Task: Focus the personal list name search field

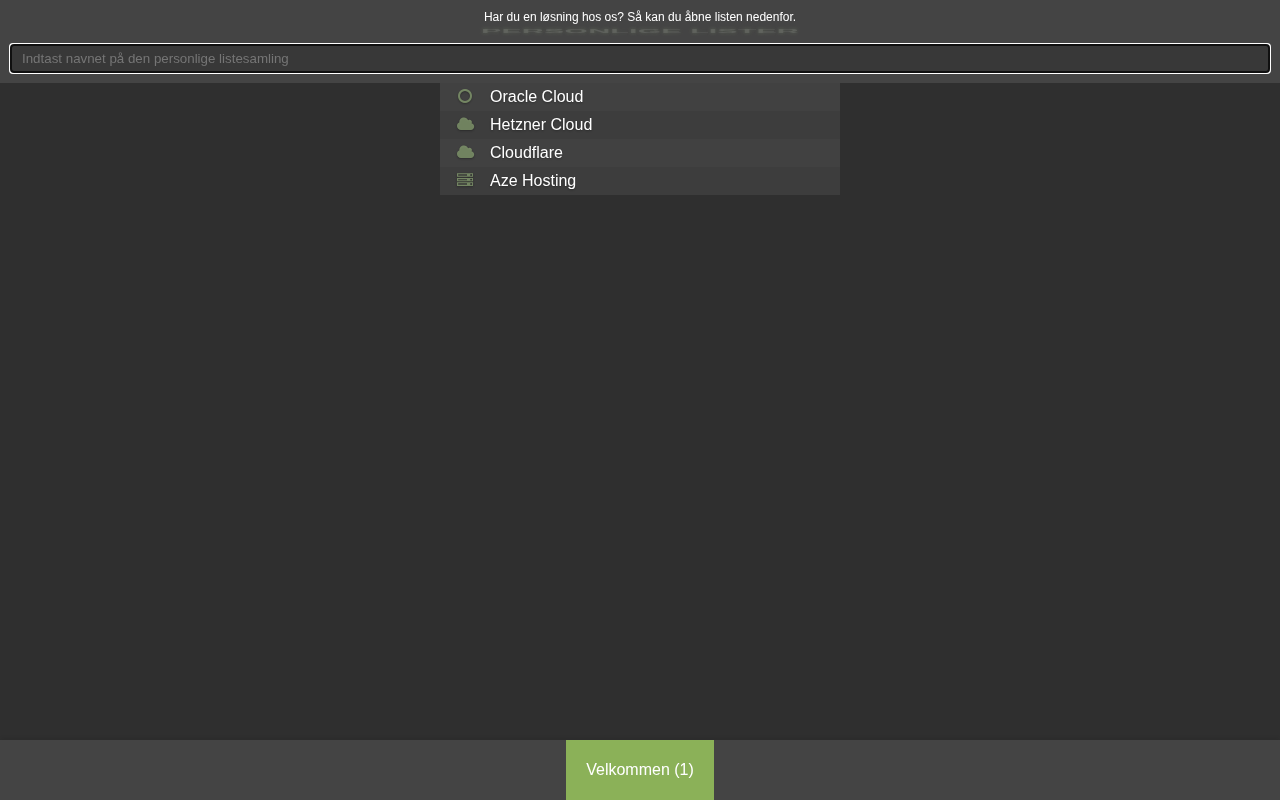Action: point(640,58)
